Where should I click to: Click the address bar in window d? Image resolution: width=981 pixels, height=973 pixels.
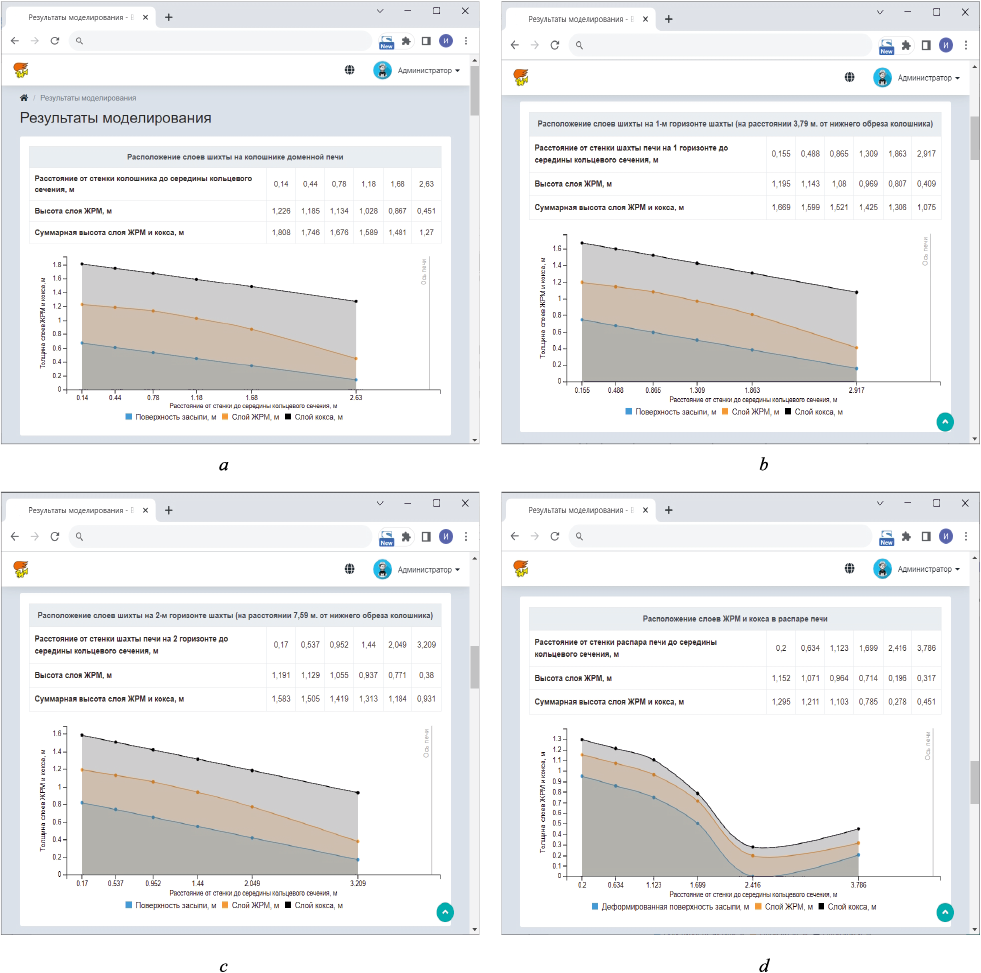coord(720,536)
